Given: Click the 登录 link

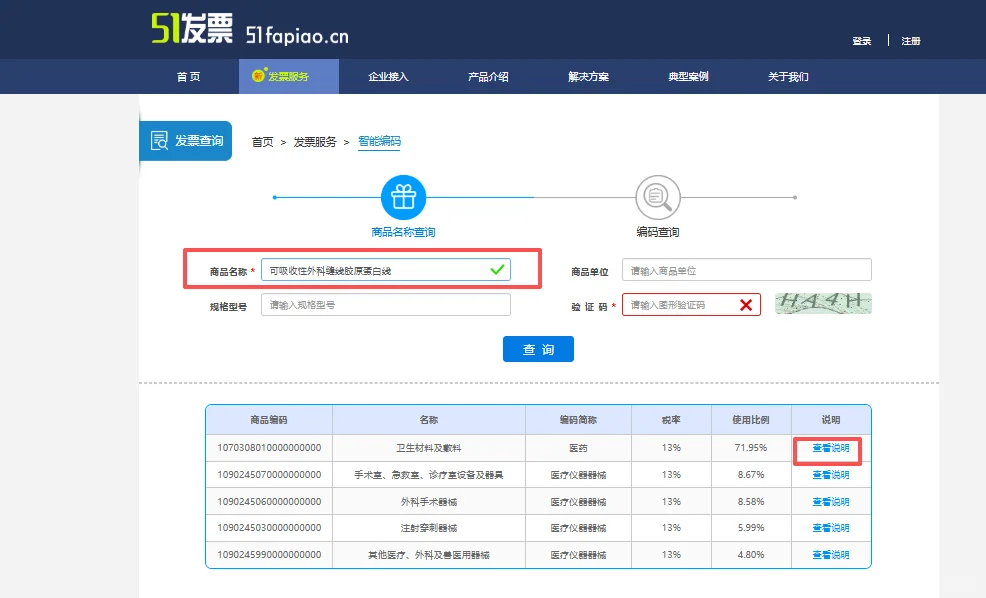Looking at the screenshot, I should coord(861,42).
